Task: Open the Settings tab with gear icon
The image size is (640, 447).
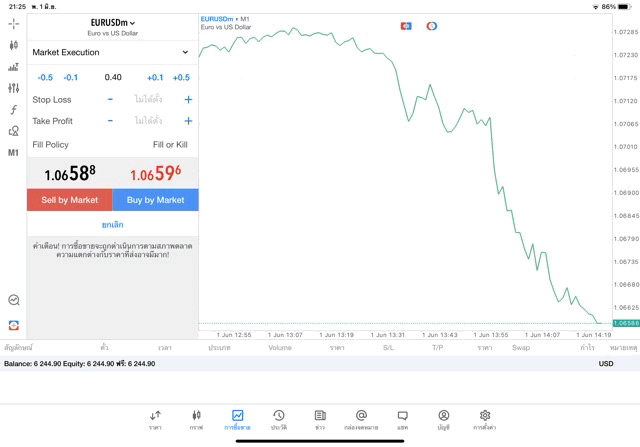Action: click(x=485, y=420)
